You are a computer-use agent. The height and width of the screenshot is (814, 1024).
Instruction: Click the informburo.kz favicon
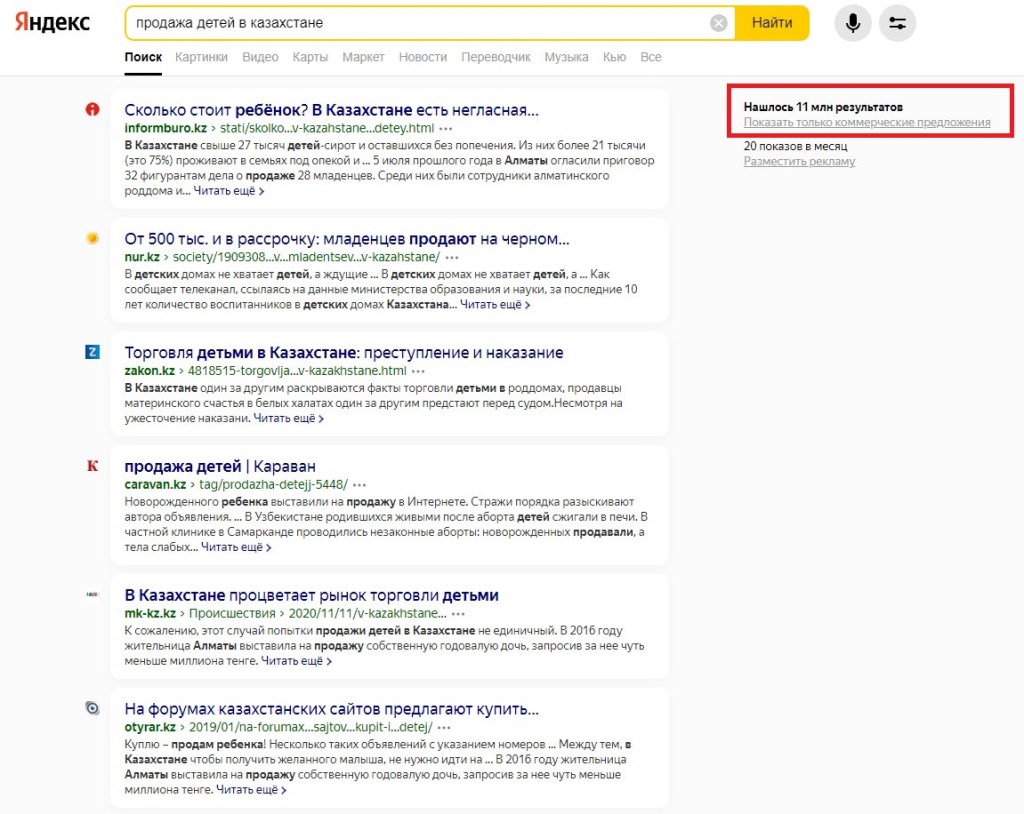93,109
